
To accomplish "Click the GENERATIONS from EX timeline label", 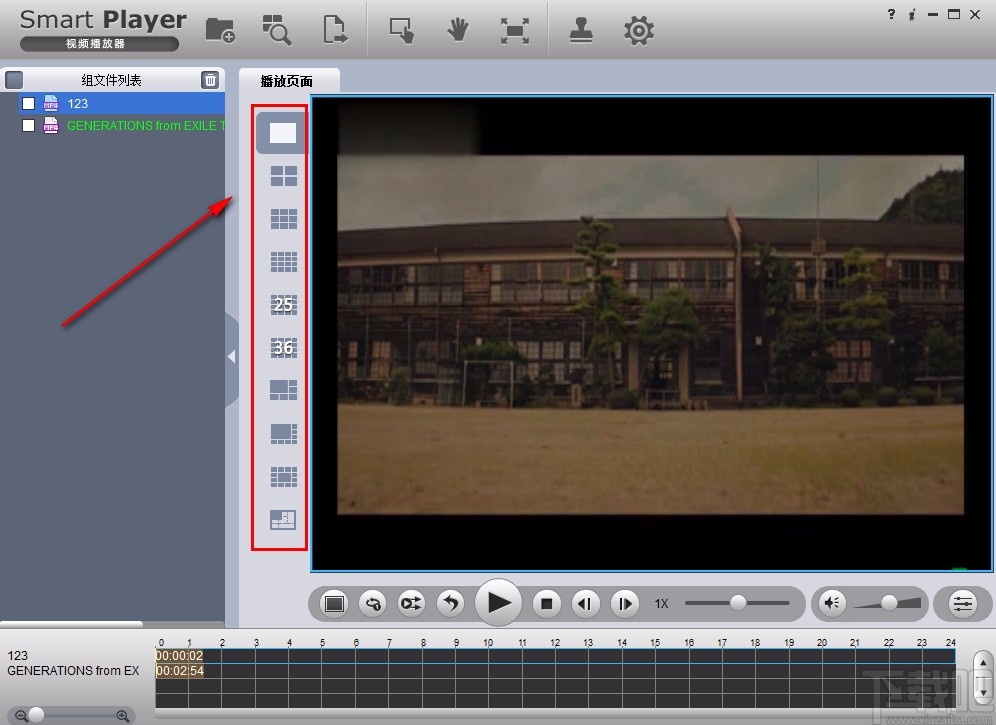I will click(x=73, y=670).
